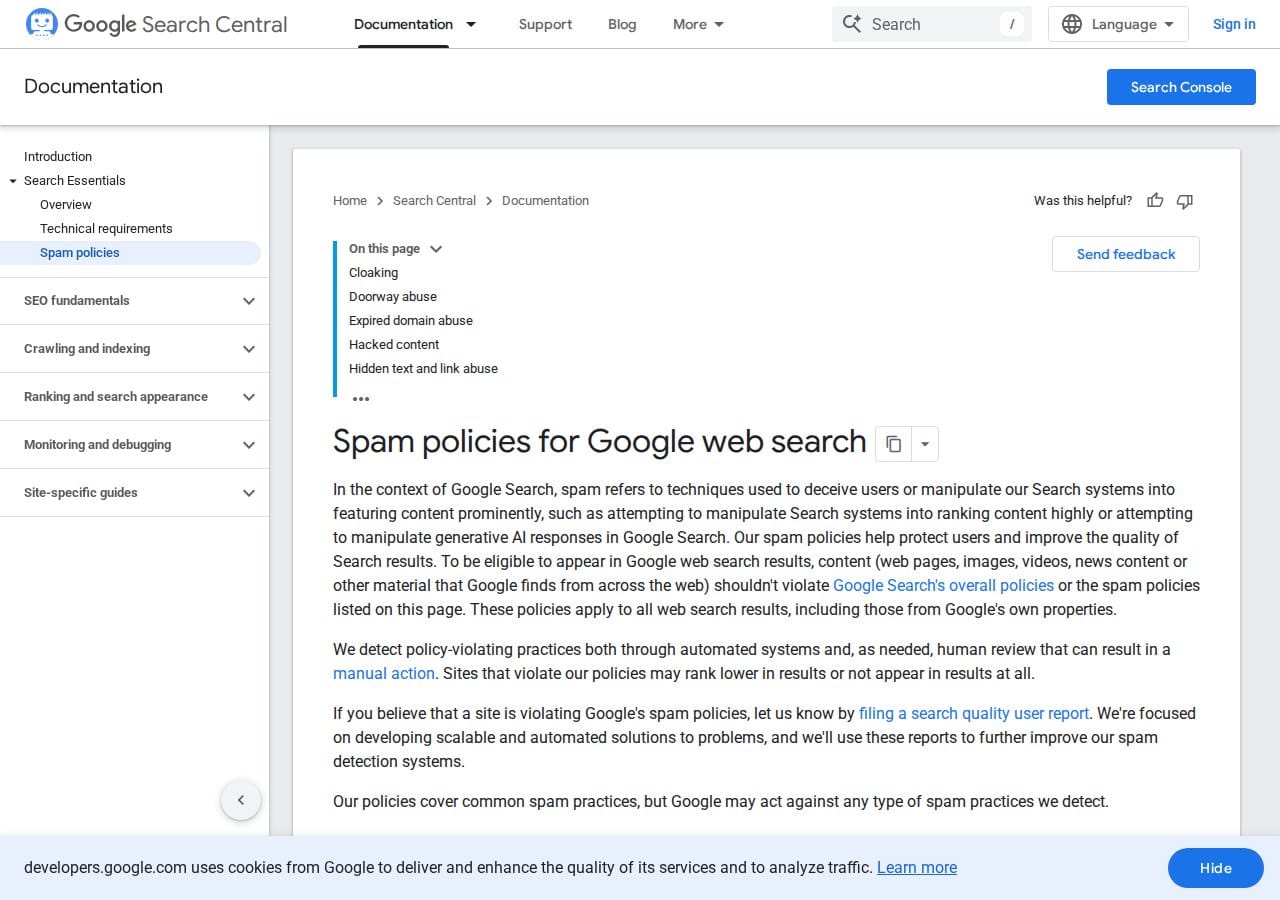Click the Sign in link
Screen dimensions: 1280x900
(x=1234, y=24)
